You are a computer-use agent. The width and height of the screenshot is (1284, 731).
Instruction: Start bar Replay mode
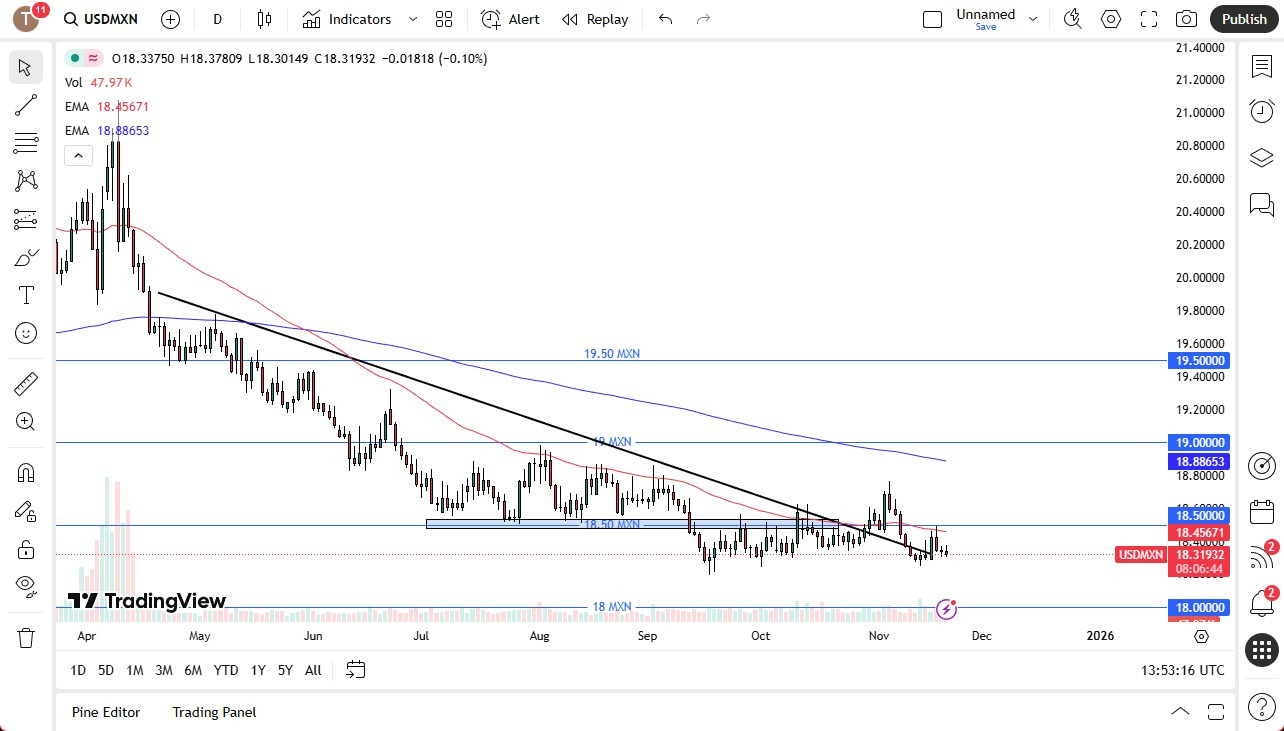click(x=595, y=19)
